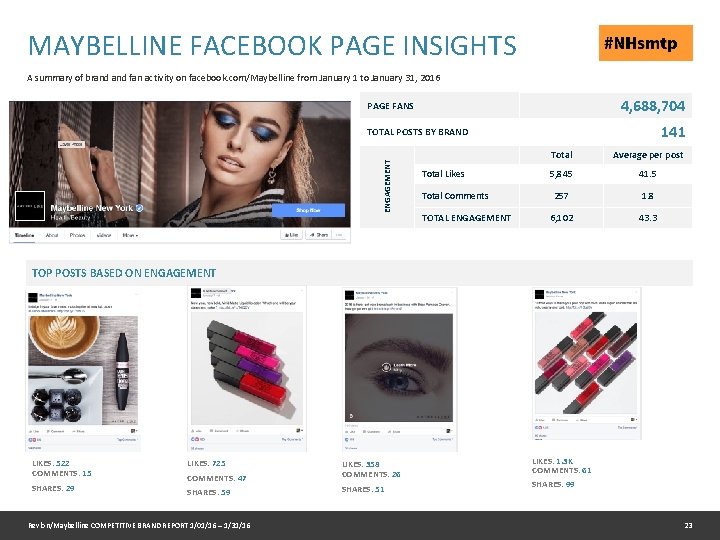720x540 pixels.
Task: Select the Total Engagement table row
Action: pos(553,218)
